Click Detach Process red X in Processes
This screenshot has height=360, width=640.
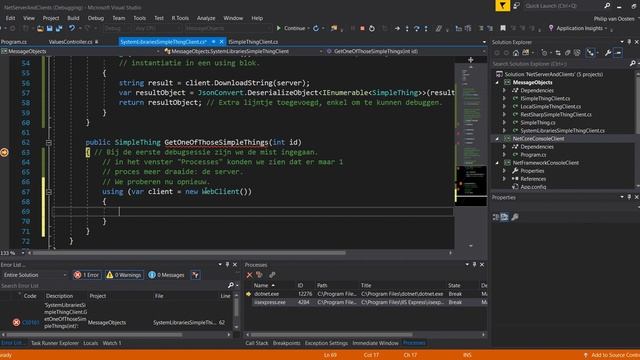click(249, 275)
